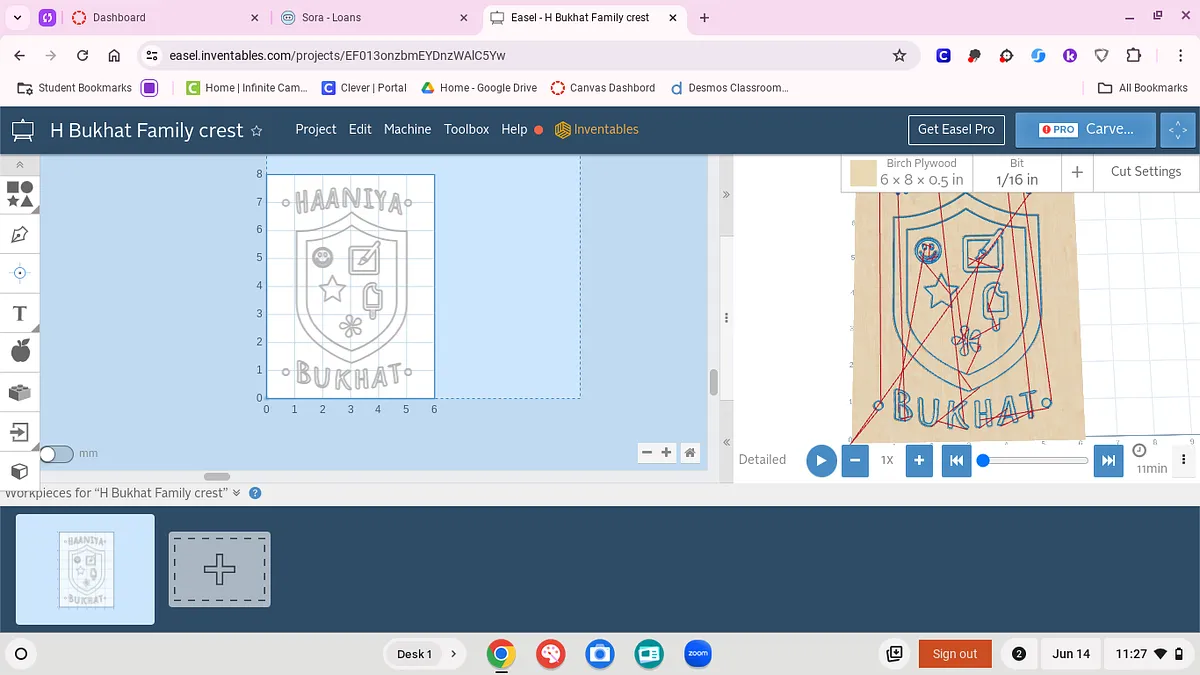Collapse the left tool panel chevron
1200x675 pixels.
19,164
